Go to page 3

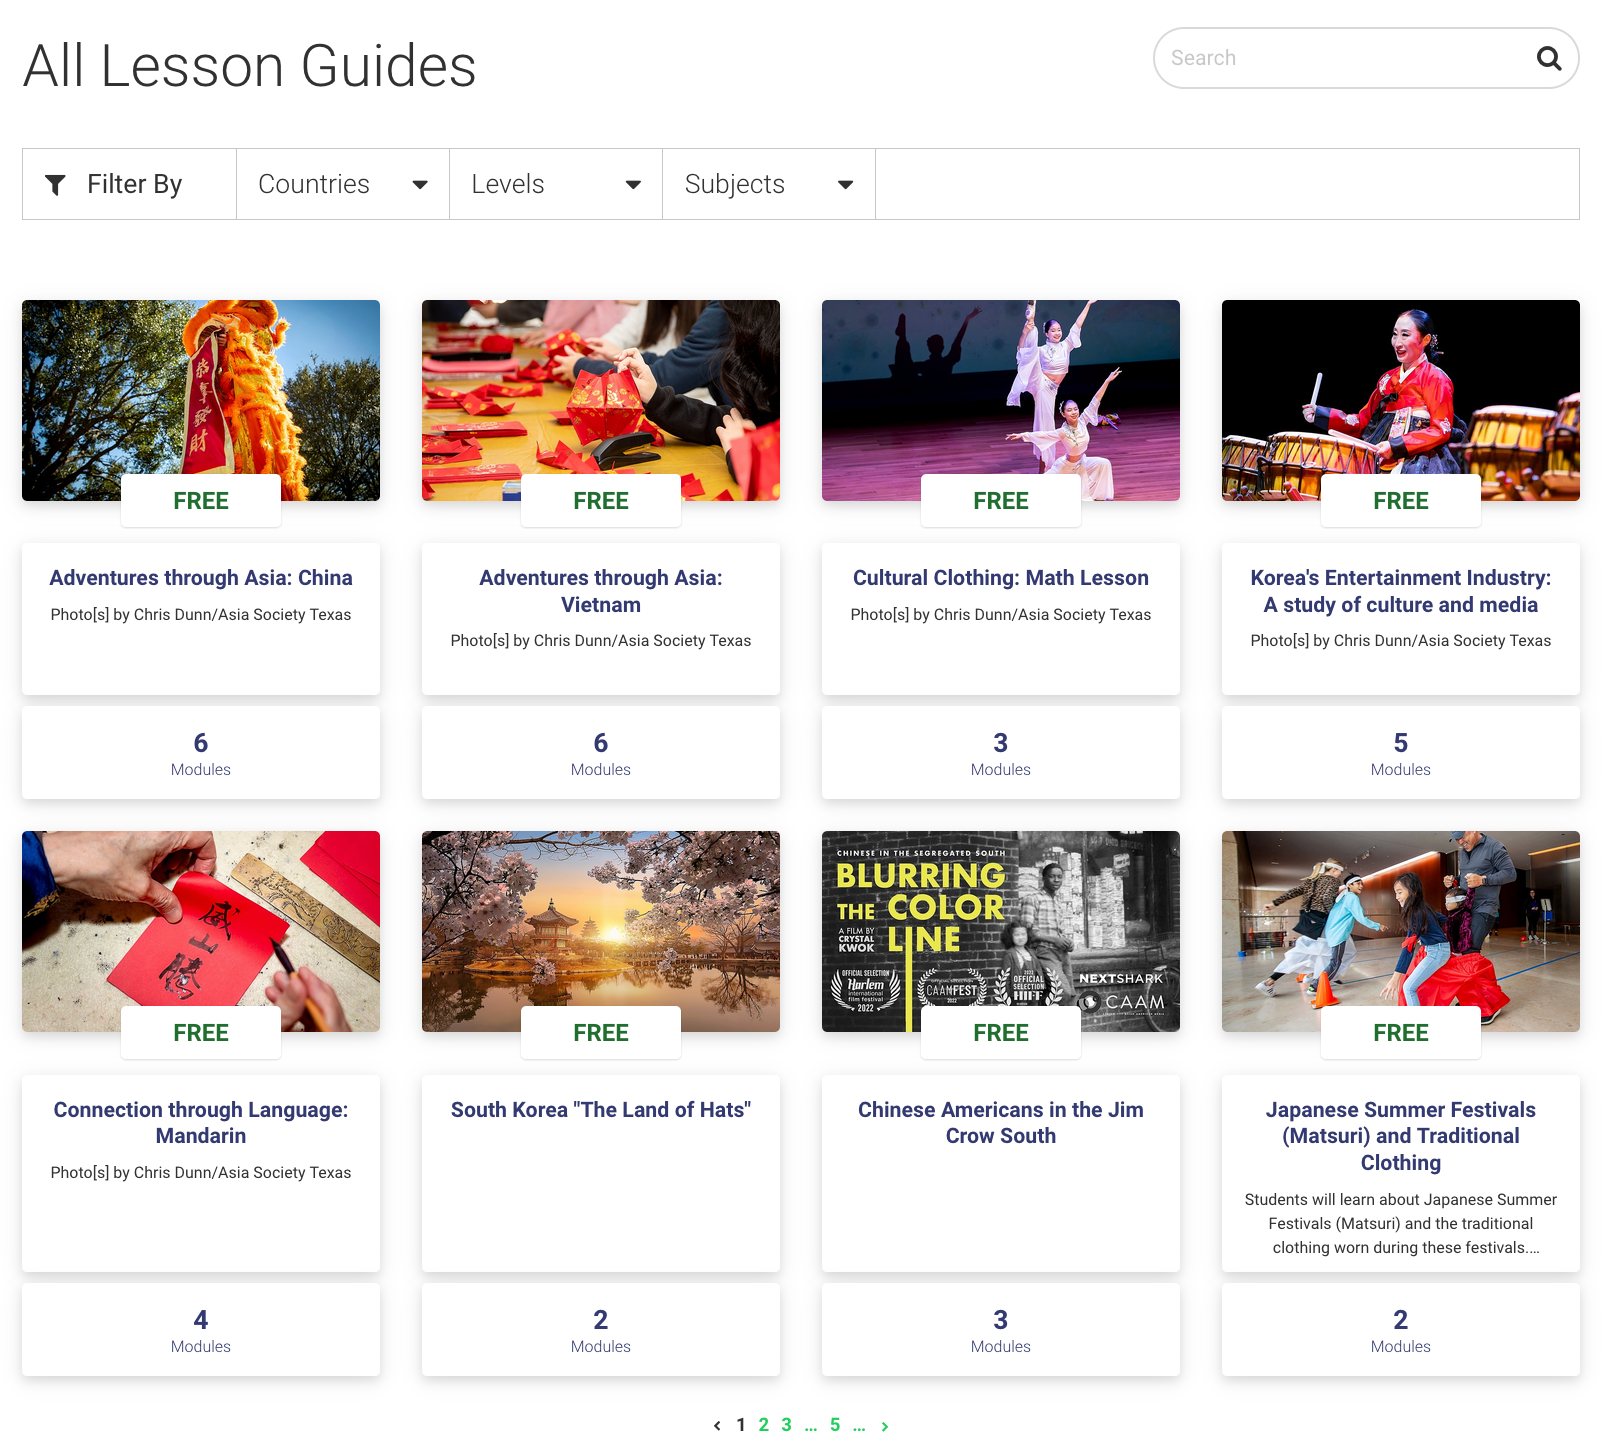pyautogui.click(x=787, y=1425)
